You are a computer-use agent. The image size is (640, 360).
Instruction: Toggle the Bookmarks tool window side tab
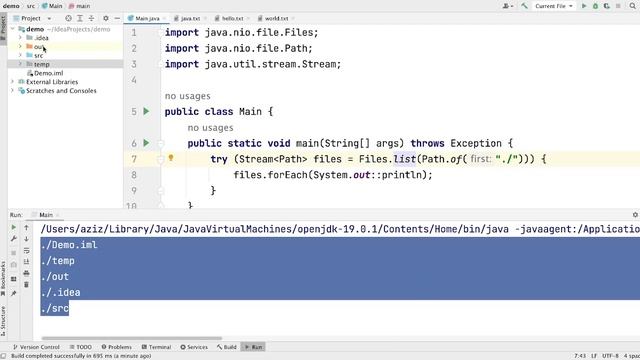(x=3, y=279)
